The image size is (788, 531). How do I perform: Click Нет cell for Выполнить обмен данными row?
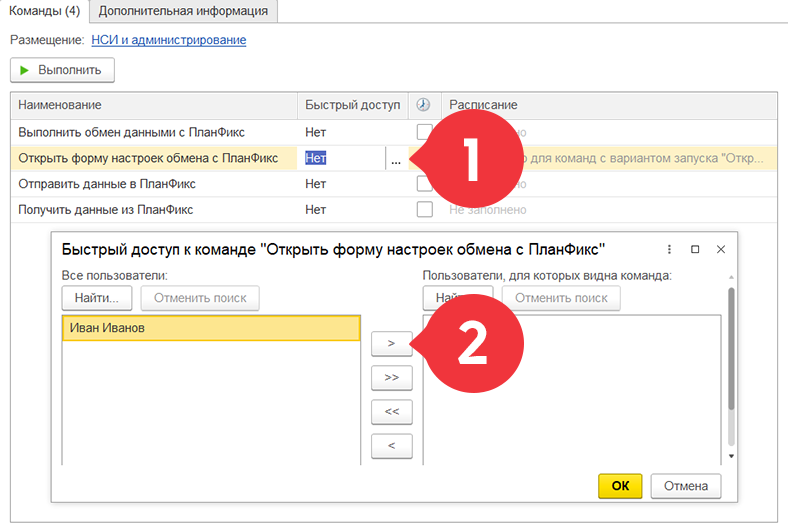[x=352, y=132]
